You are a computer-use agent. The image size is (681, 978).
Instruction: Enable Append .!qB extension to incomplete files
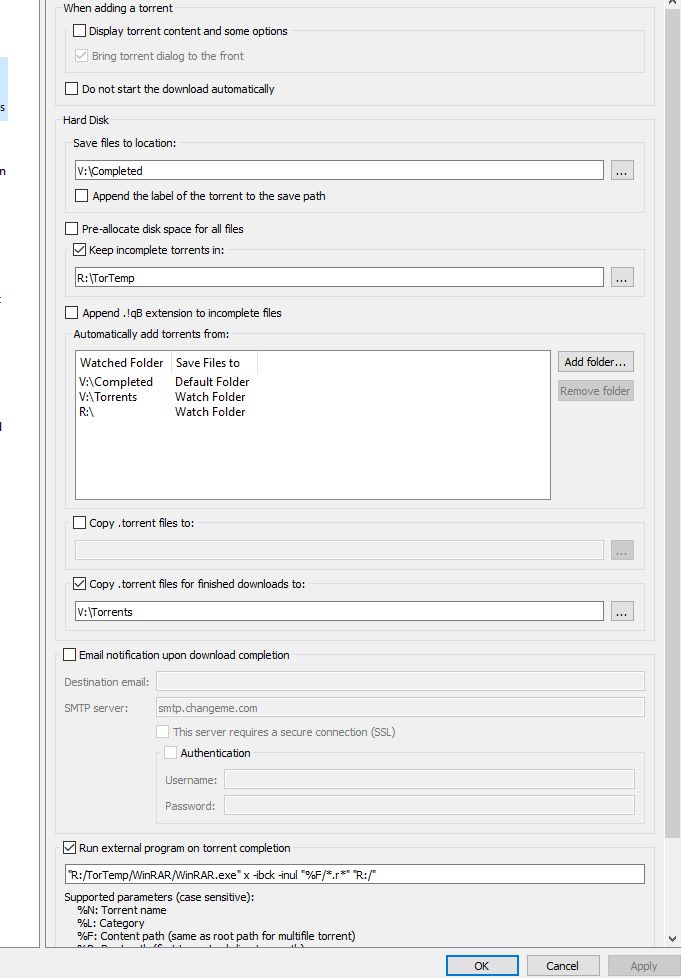[72, 312]
